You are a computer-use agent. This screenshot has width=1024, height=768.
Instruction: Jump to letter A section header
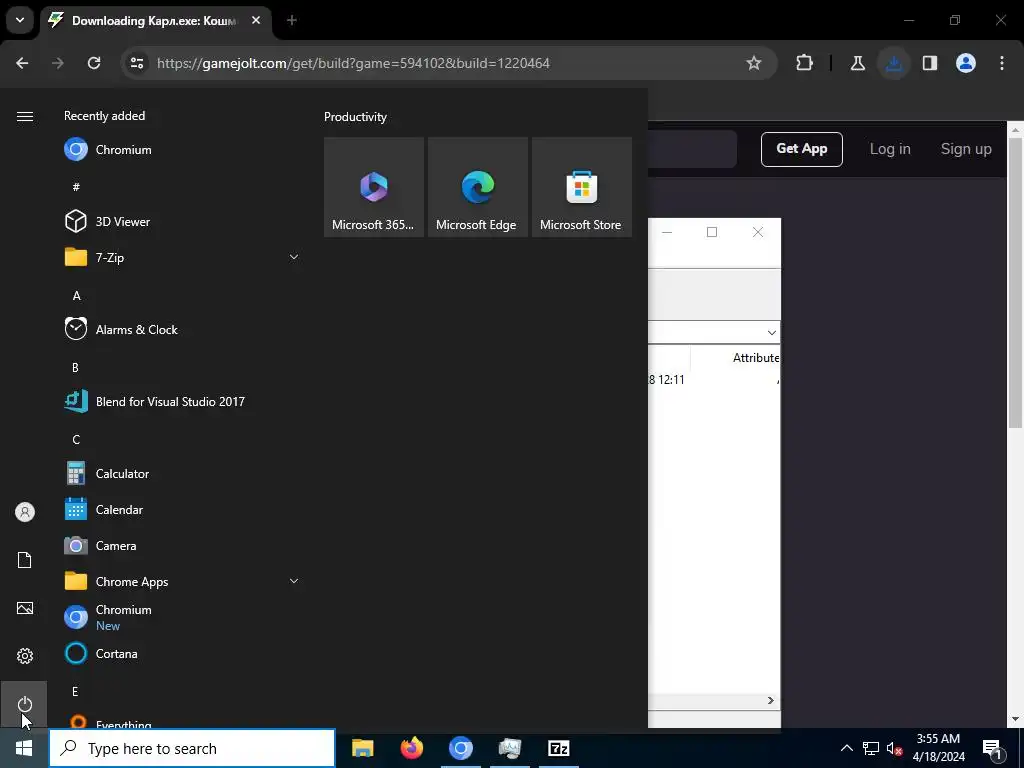[76, 296]
